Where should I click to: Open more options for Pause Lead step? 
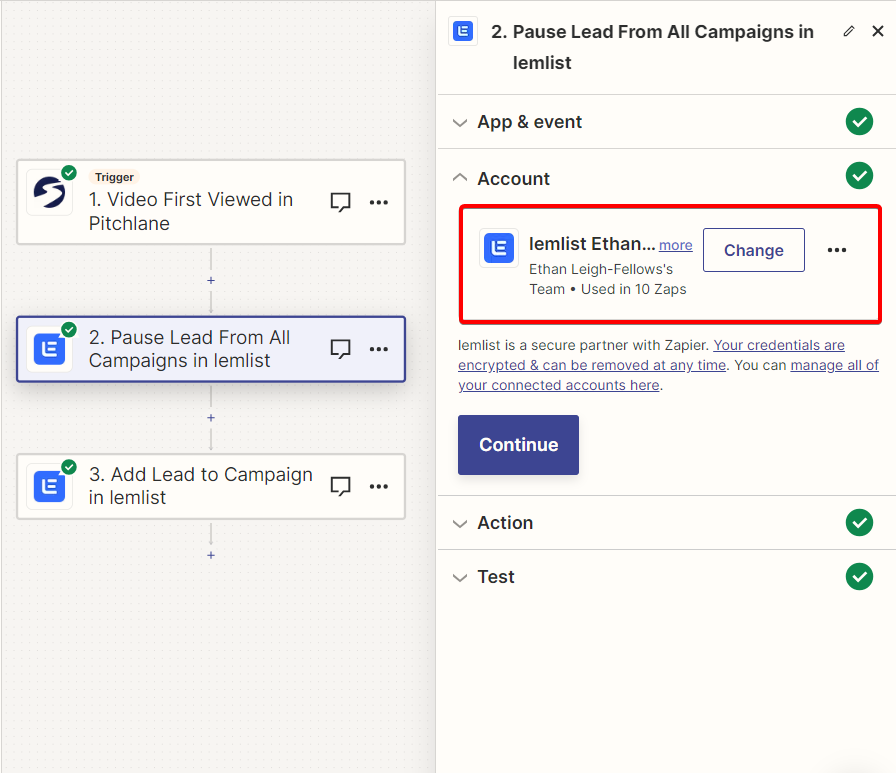(x=378, y=349)
